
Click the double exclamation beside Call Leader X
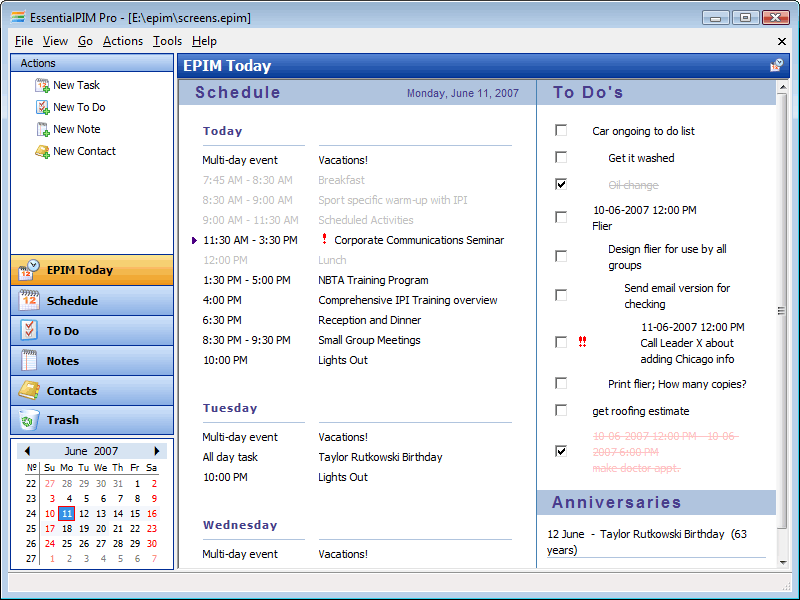click(x=582, y=342)
